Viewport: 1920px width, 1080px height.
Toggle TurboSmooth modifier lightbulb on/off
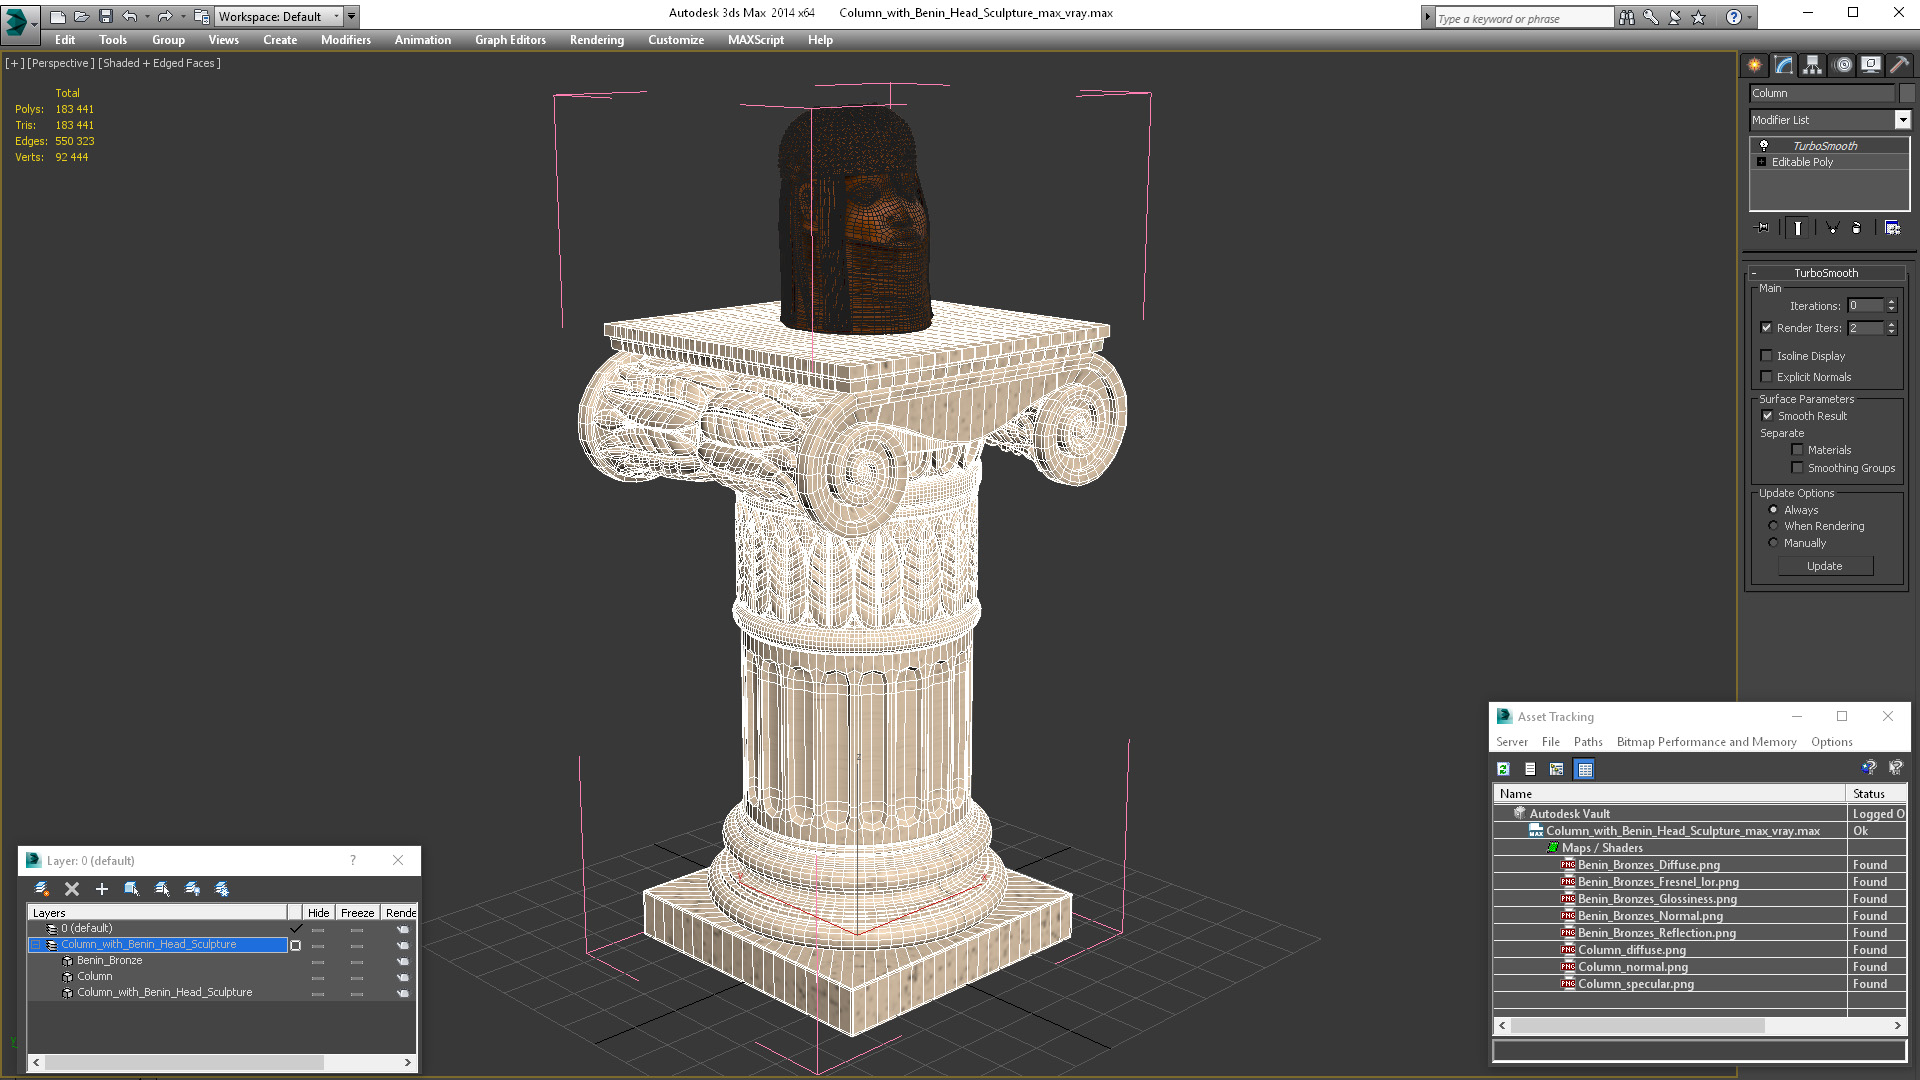(1764, 145)
